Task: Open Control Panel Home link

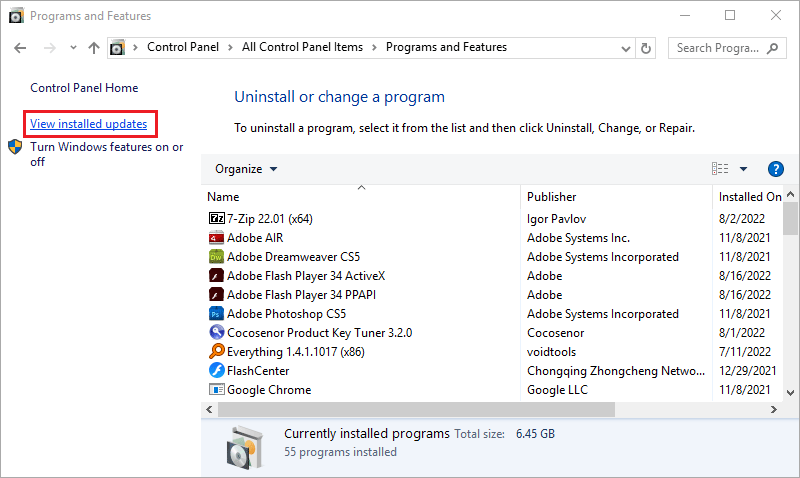Action: (x=84, y=88)
